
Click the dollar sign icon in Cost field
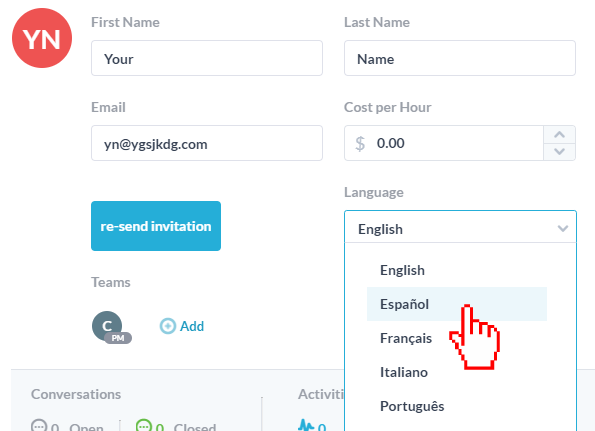360,143
